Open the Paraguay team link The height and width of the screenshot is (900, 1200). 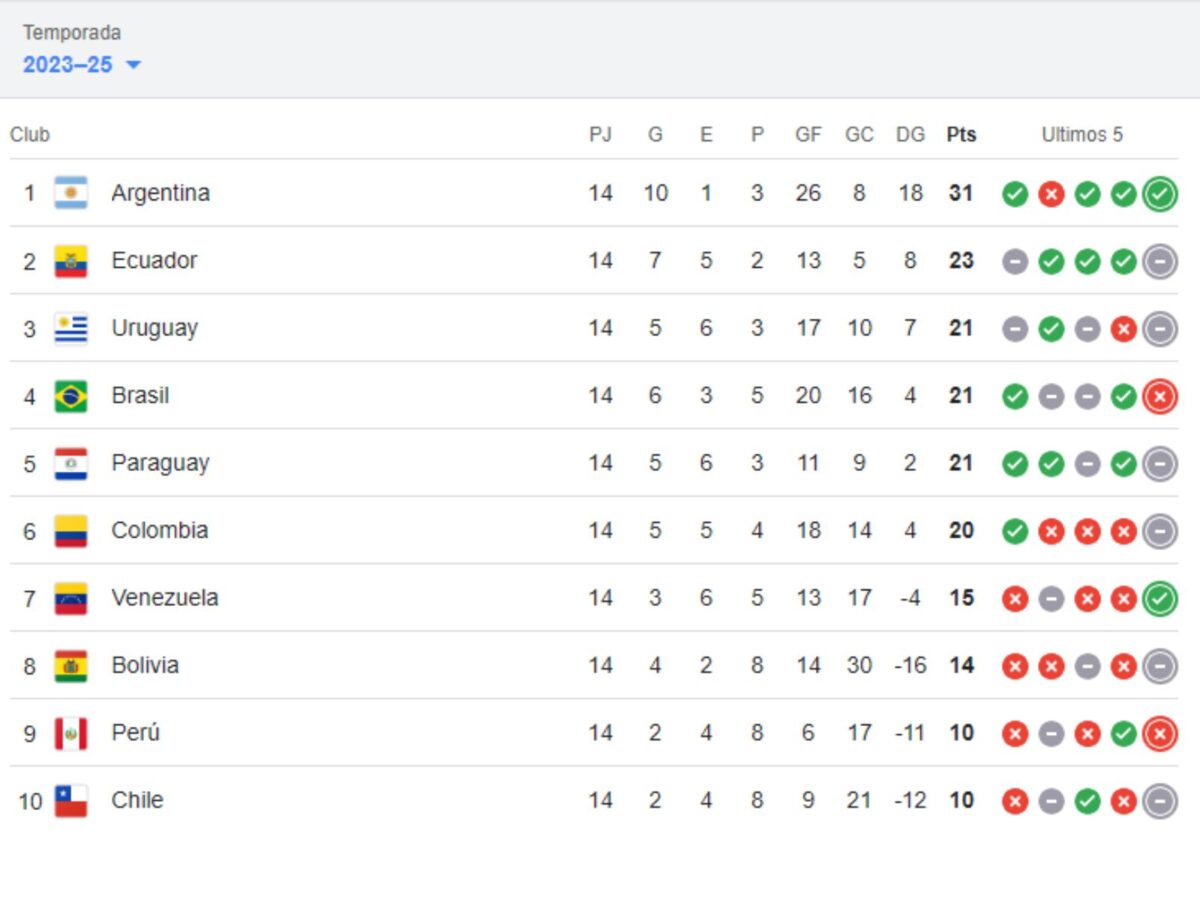click(160, 463)
